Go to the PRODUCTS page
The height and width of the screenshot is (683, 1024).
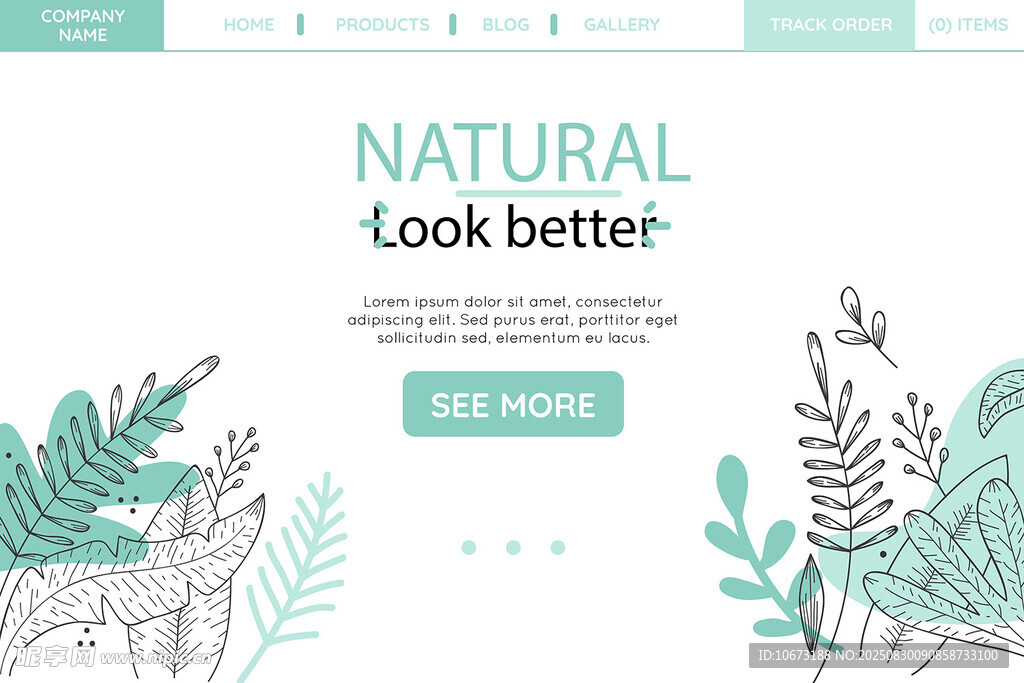click(x=383, y=25)
